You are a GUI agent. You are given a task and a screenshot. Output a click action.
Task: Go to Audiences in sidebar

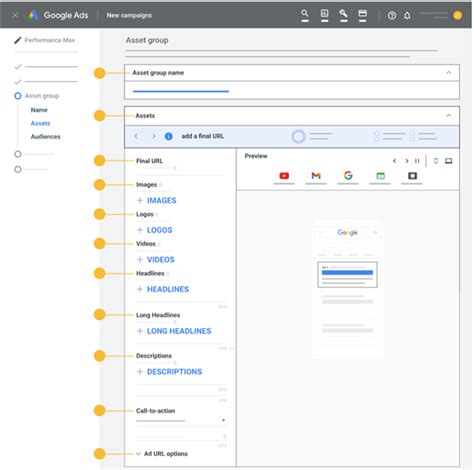46,137
